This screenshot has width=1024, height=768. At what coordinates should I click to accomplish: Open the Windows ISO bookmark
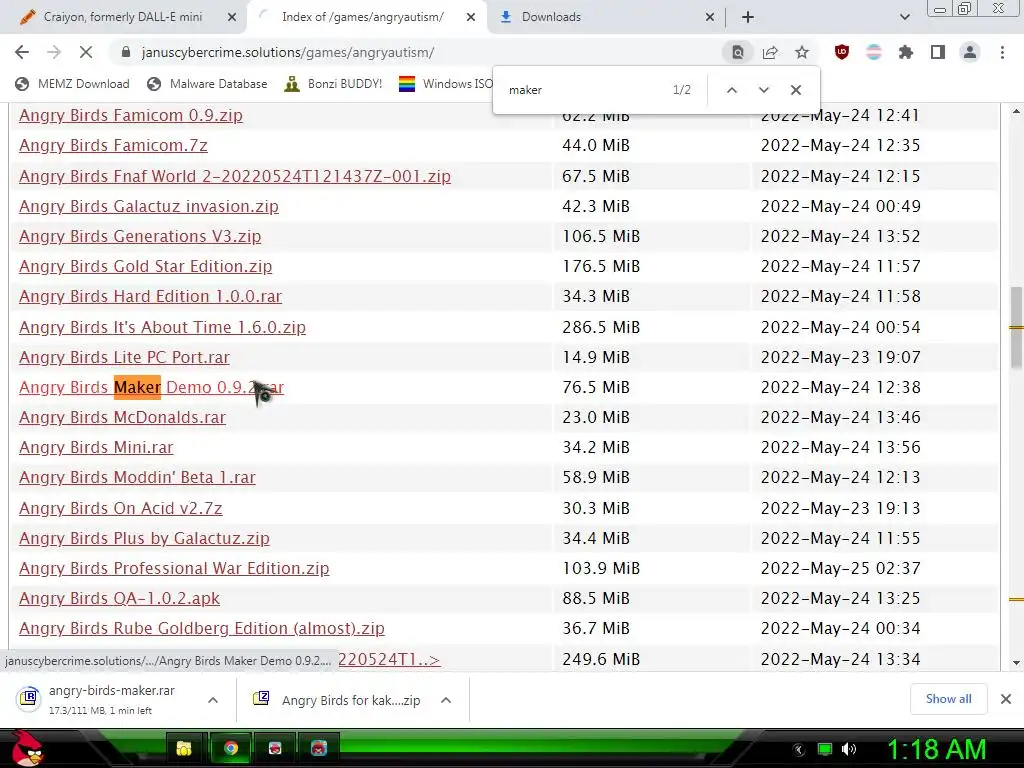(446, 84)
